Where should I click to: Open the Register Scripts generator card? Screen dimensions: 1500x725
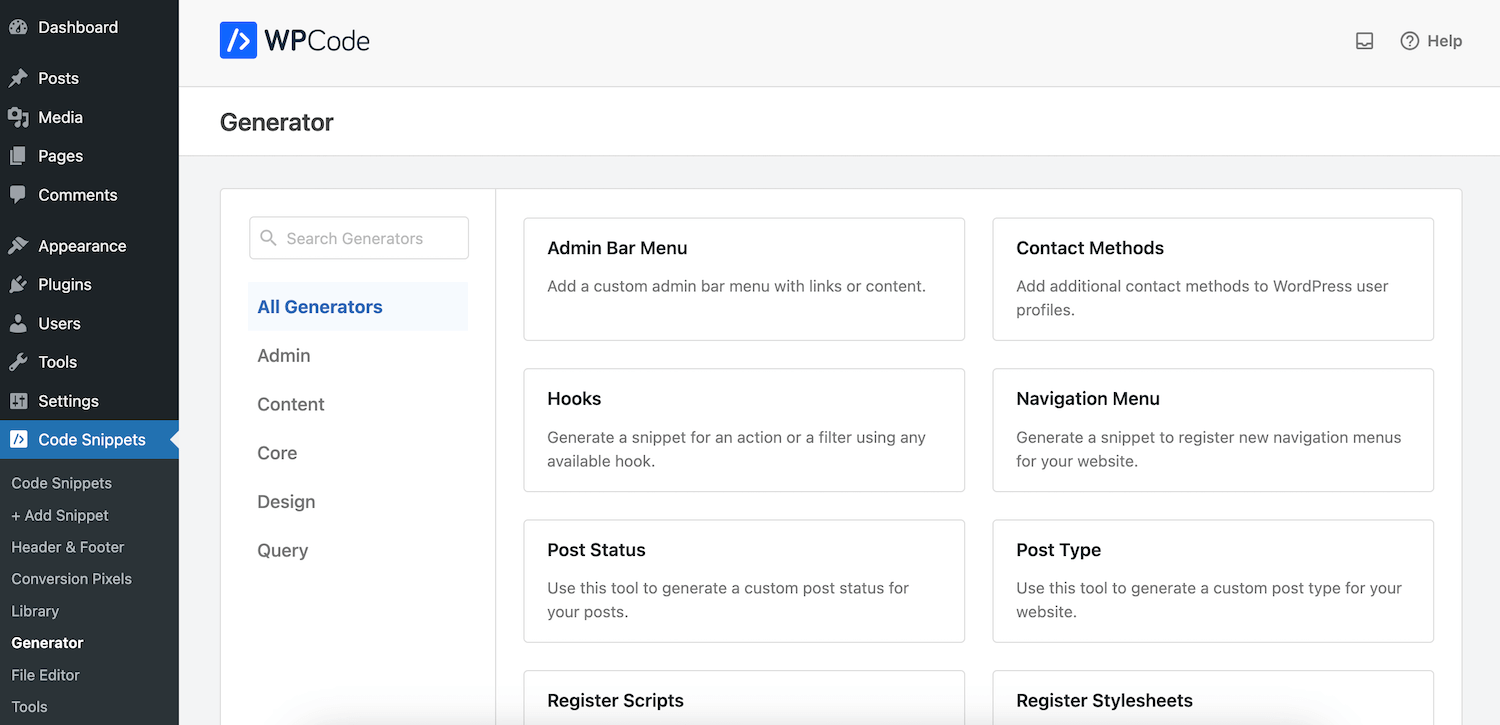pyautogui.click(x=744, y=698)
